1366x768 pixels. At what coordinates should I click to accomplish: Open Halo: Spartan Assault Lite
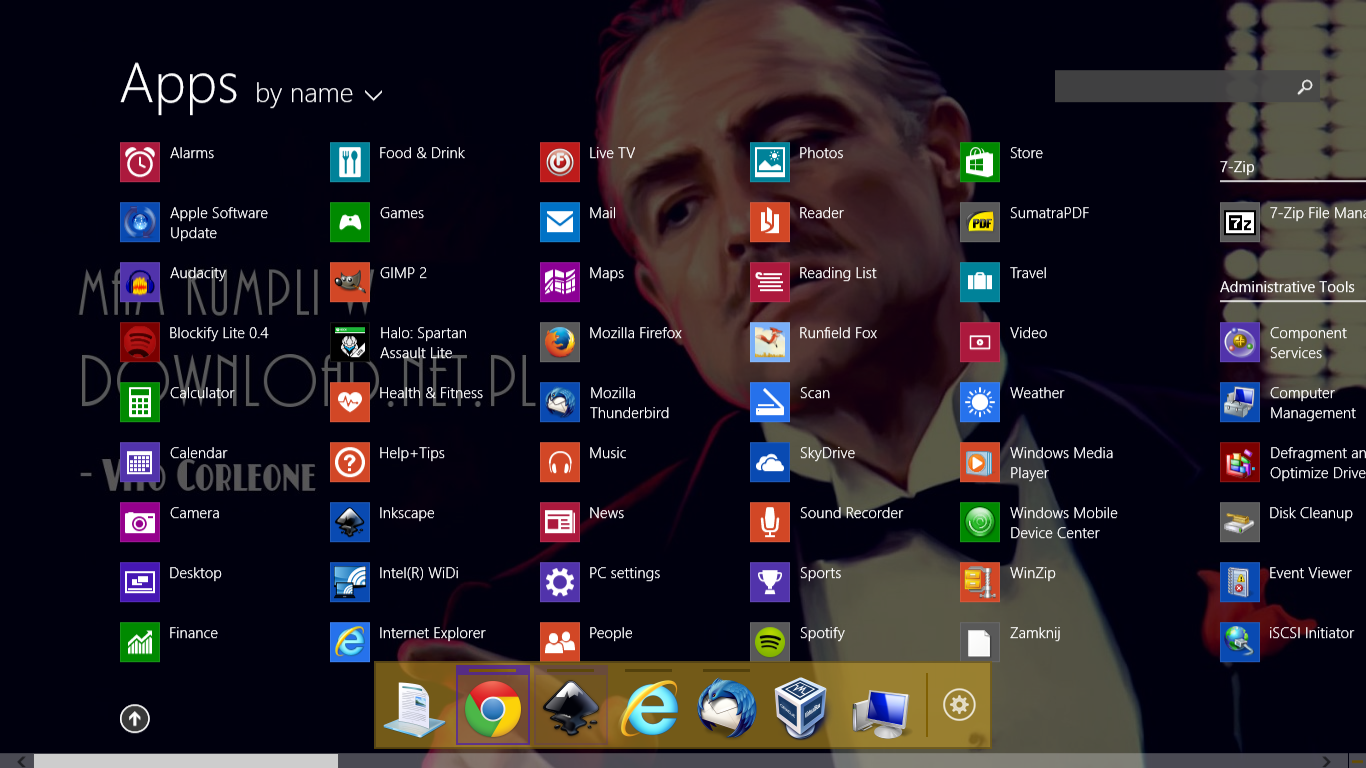[x=350, y=342]
